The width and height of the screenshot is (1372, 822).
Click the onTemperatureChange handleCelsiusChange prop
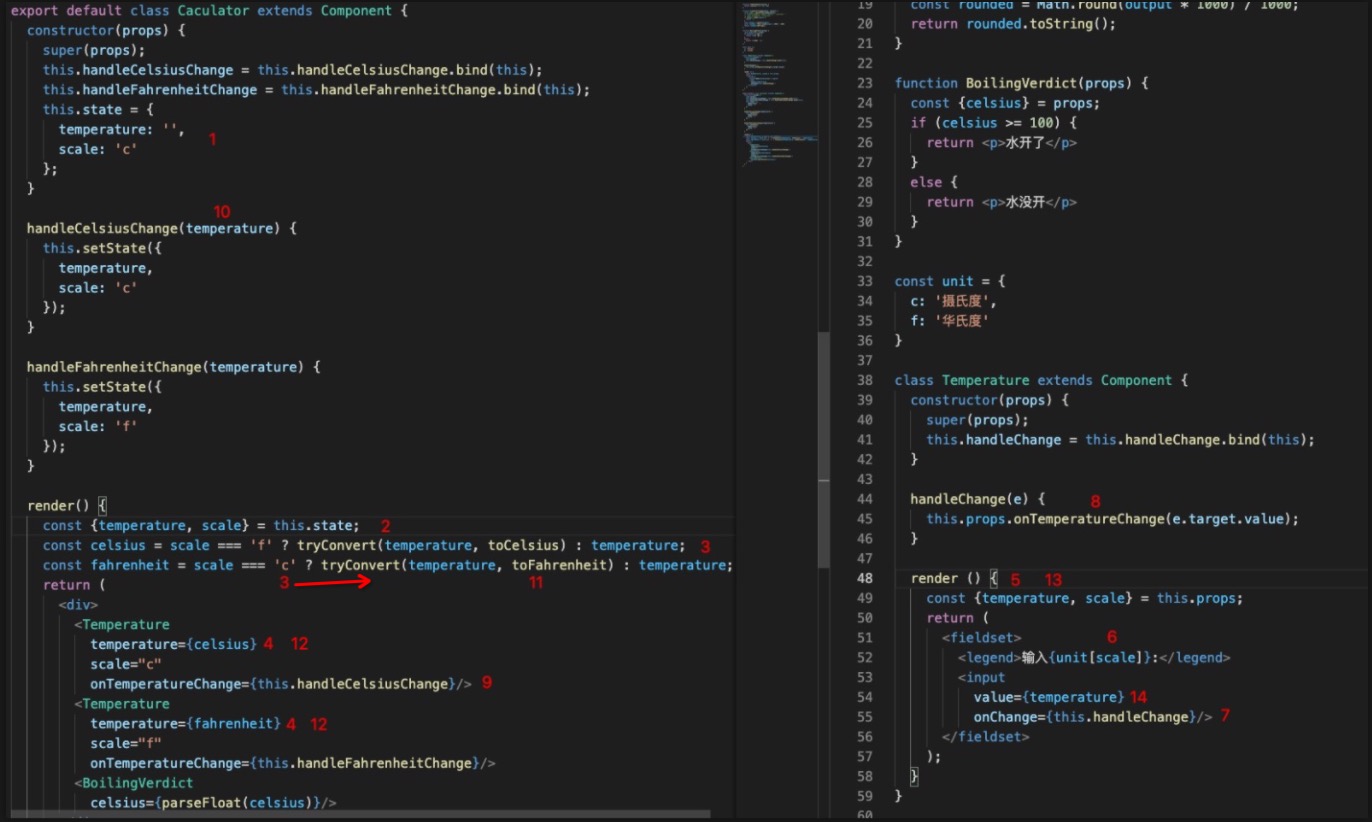point(280,684)
